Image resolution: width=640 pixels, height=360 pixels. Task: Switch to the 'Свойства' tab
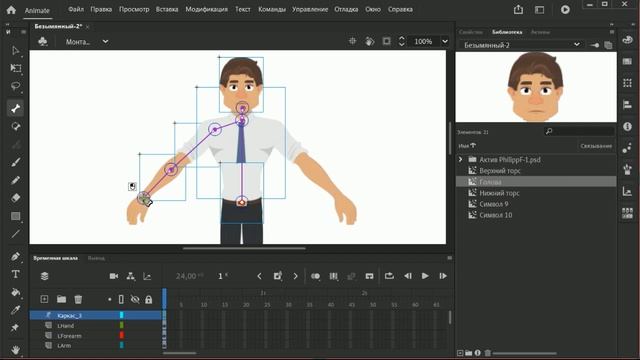pos(471,32)
